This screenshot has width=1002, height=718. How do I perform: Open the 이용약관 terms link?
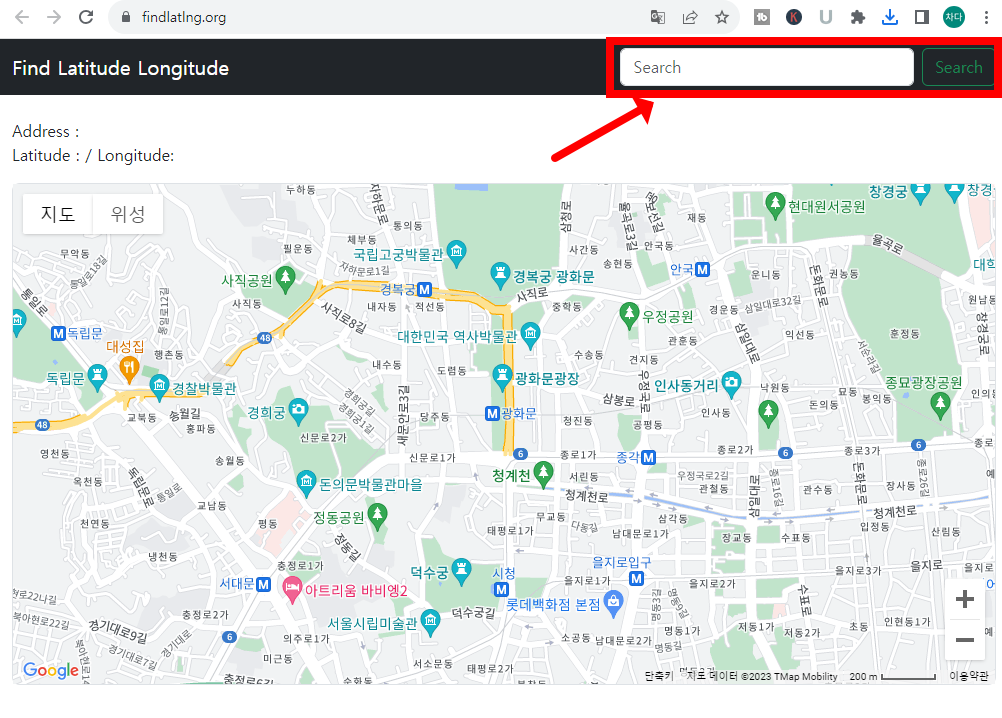969,676
